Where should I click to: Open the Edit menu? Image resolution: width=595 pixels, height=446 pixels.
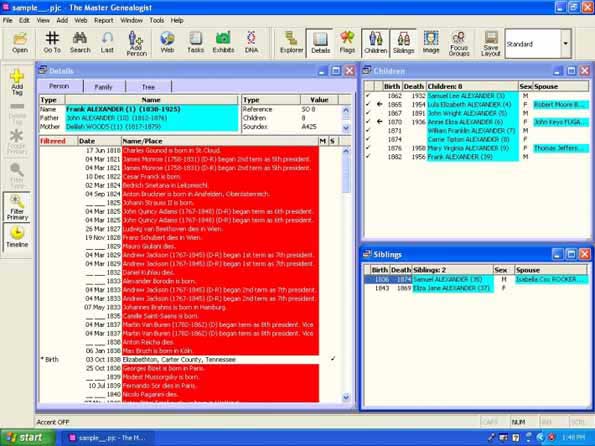pyautogui.click(x=24, y=20)
